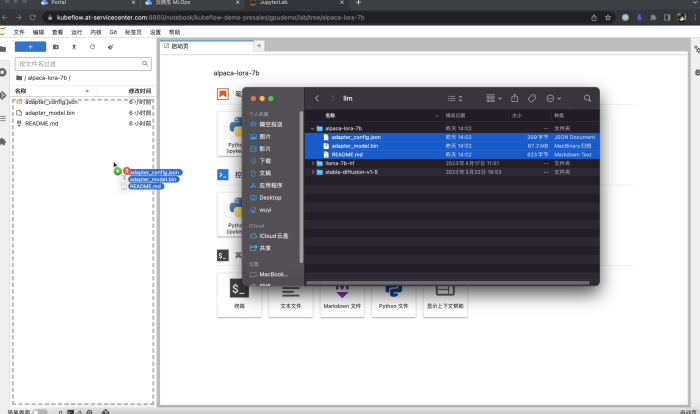Open Finder list view options dropdown
The image size is (700, 414).
pos(454,98)
